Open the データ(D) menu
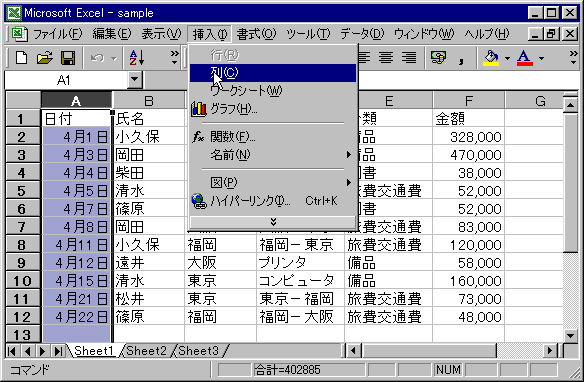 [362, 34]
